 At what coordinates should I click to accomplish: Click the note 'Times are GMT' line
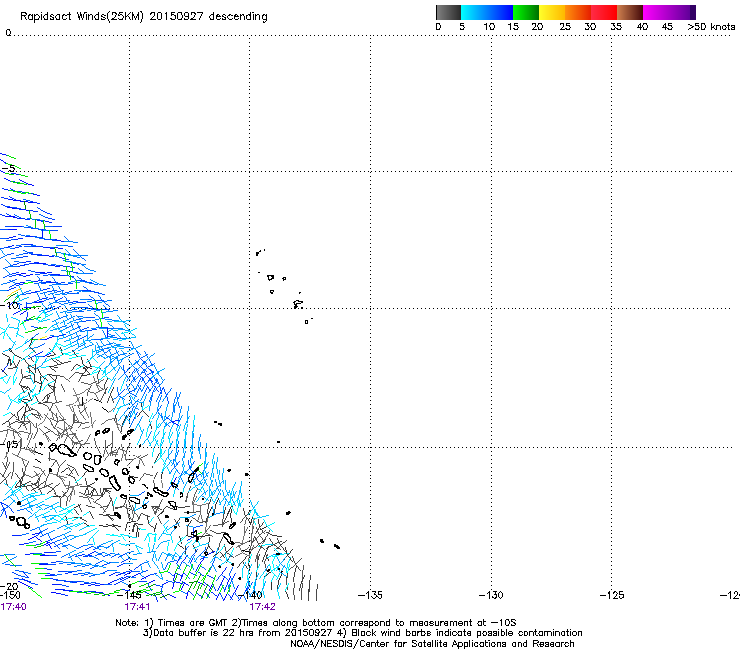click(316, 623)
